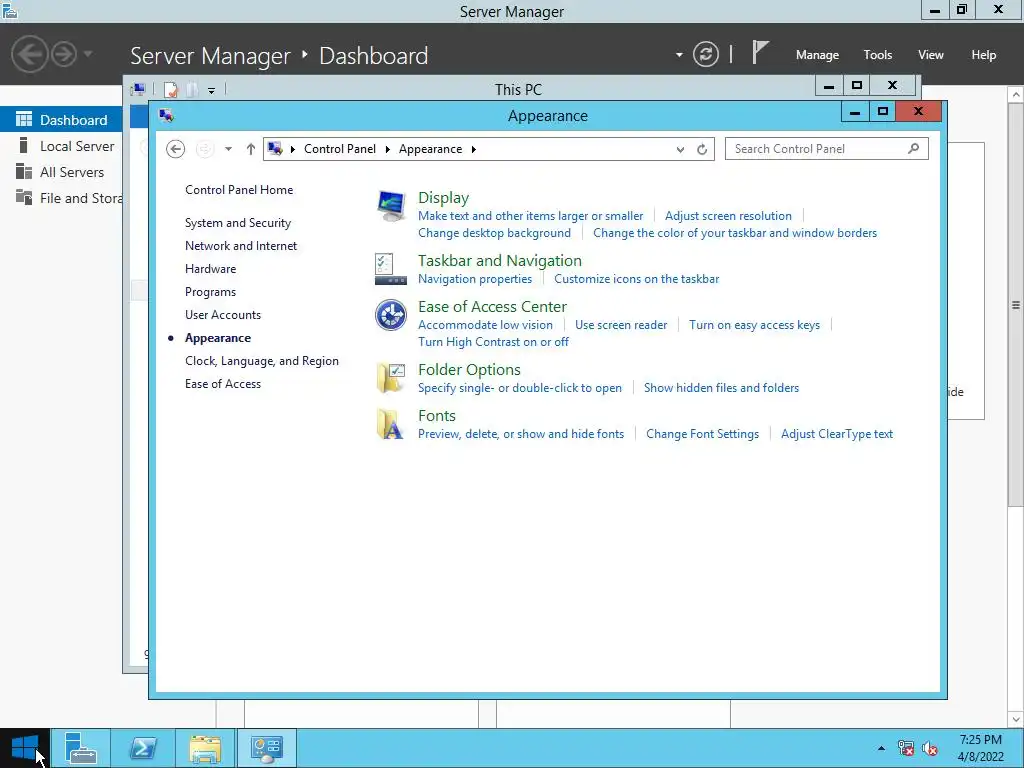This screenshot has width=1024, height=768.
Task: Open the Taskbar and Navigation icon
Action: coord(391,269)
